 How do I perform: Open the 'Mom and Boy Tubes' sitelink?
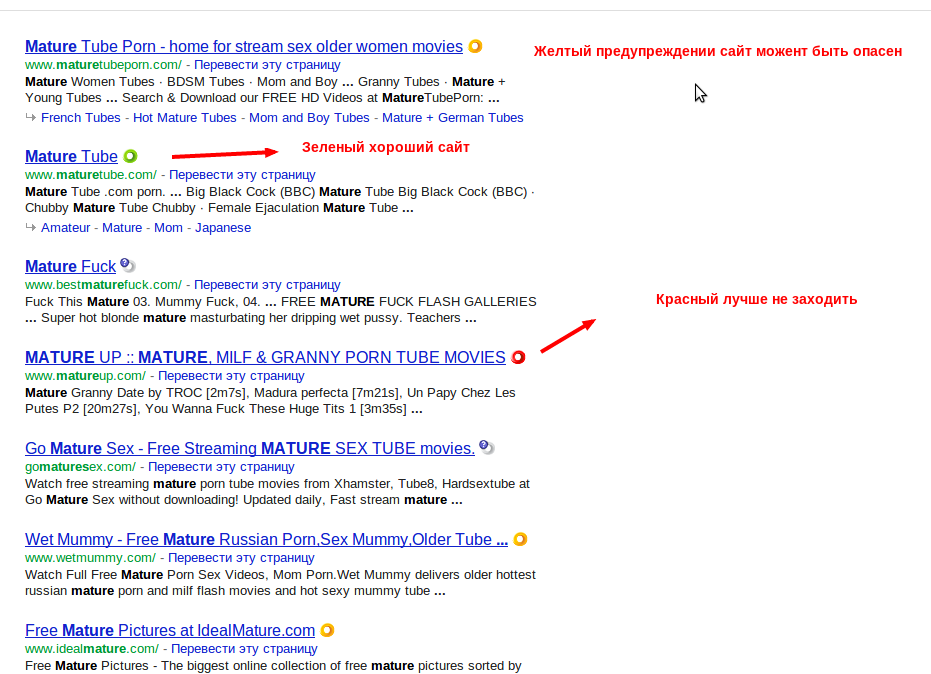coord(309,118)
